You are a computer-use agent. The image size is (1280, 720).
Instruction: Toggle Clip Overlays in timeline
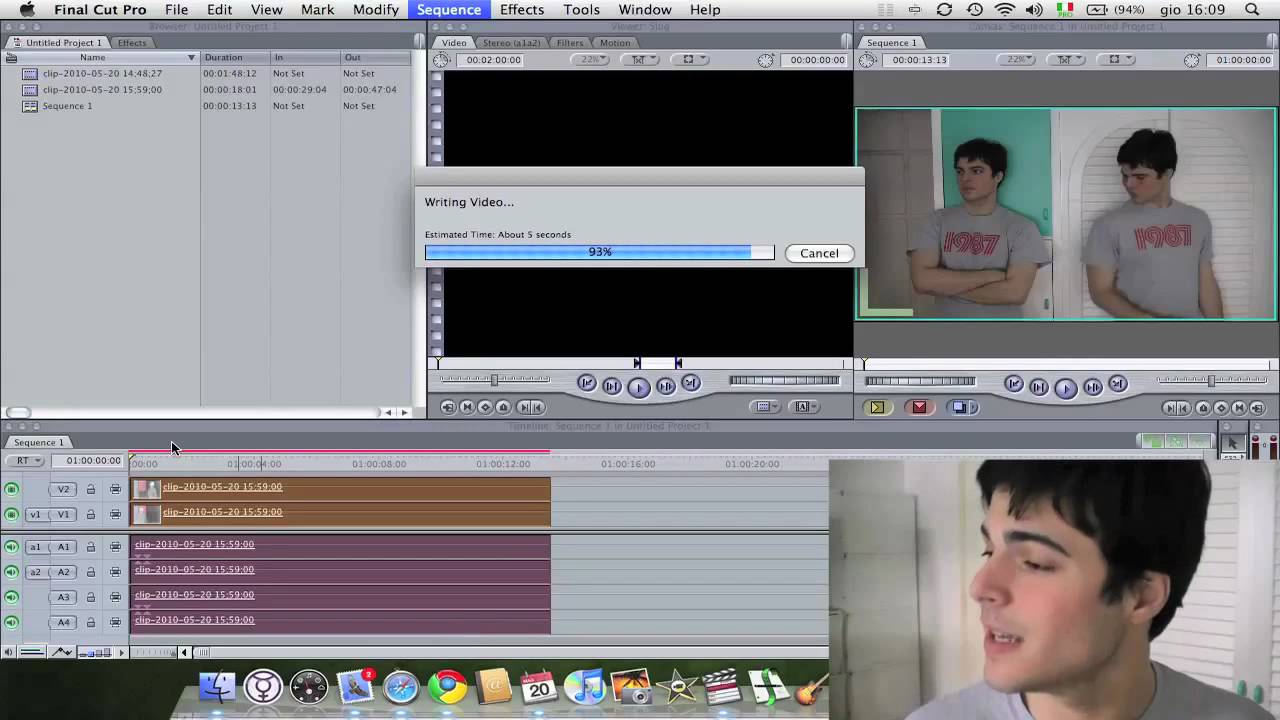click(61, 653)
